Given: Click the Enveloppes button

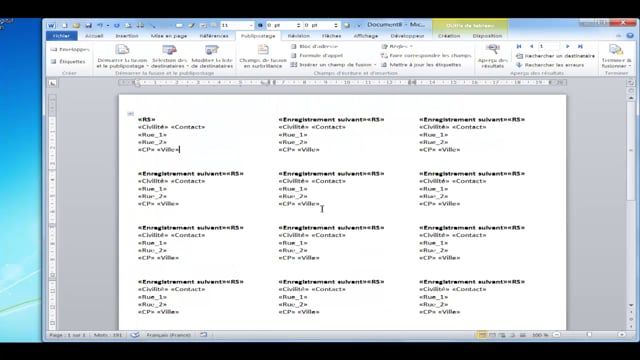Looking at the screenshot, I should 70,49.
